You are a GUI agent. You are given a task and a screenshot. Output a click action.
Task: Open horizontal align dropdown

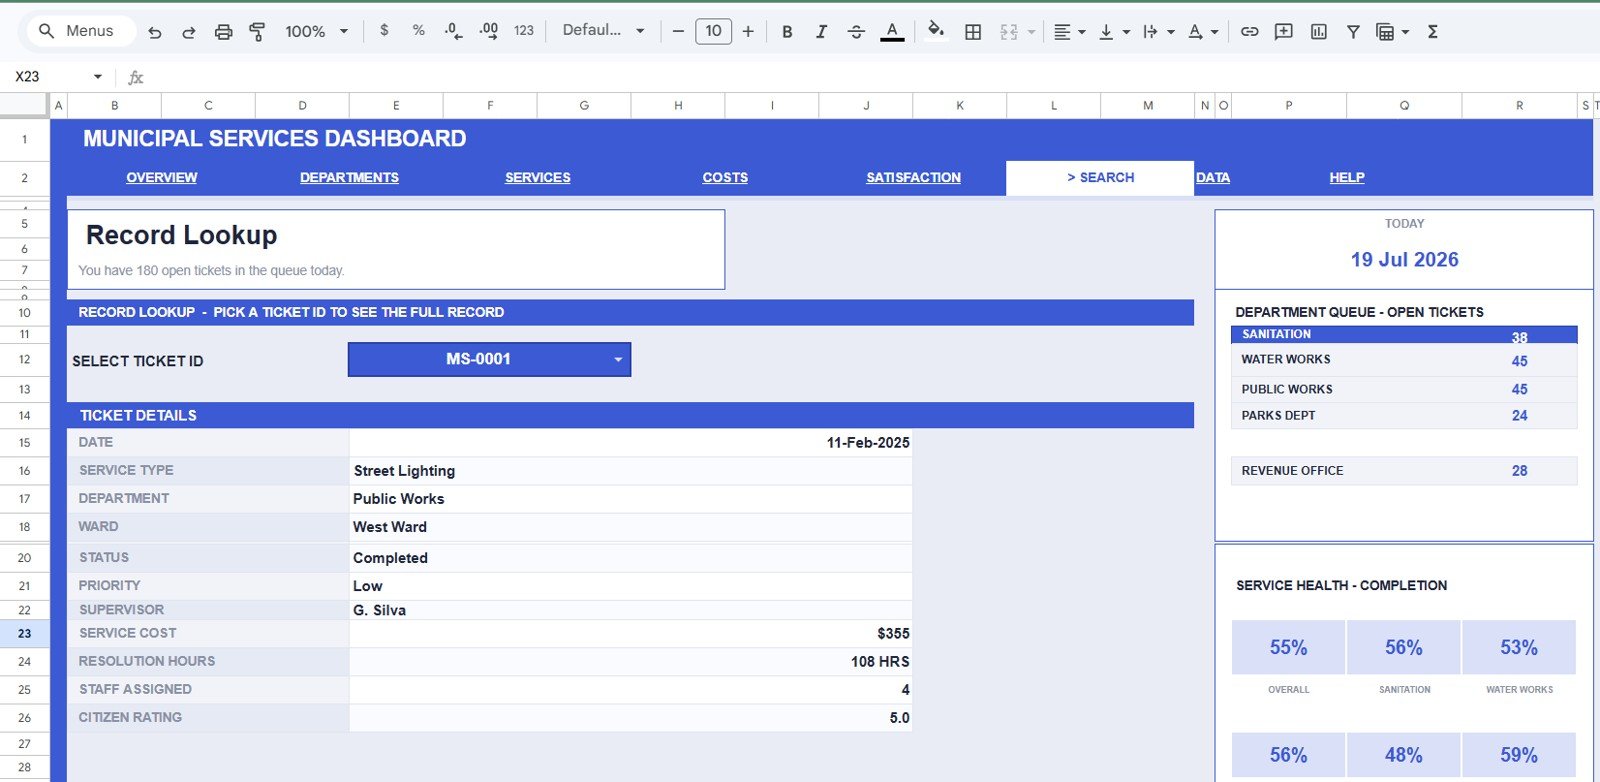tap(1069, 32)
